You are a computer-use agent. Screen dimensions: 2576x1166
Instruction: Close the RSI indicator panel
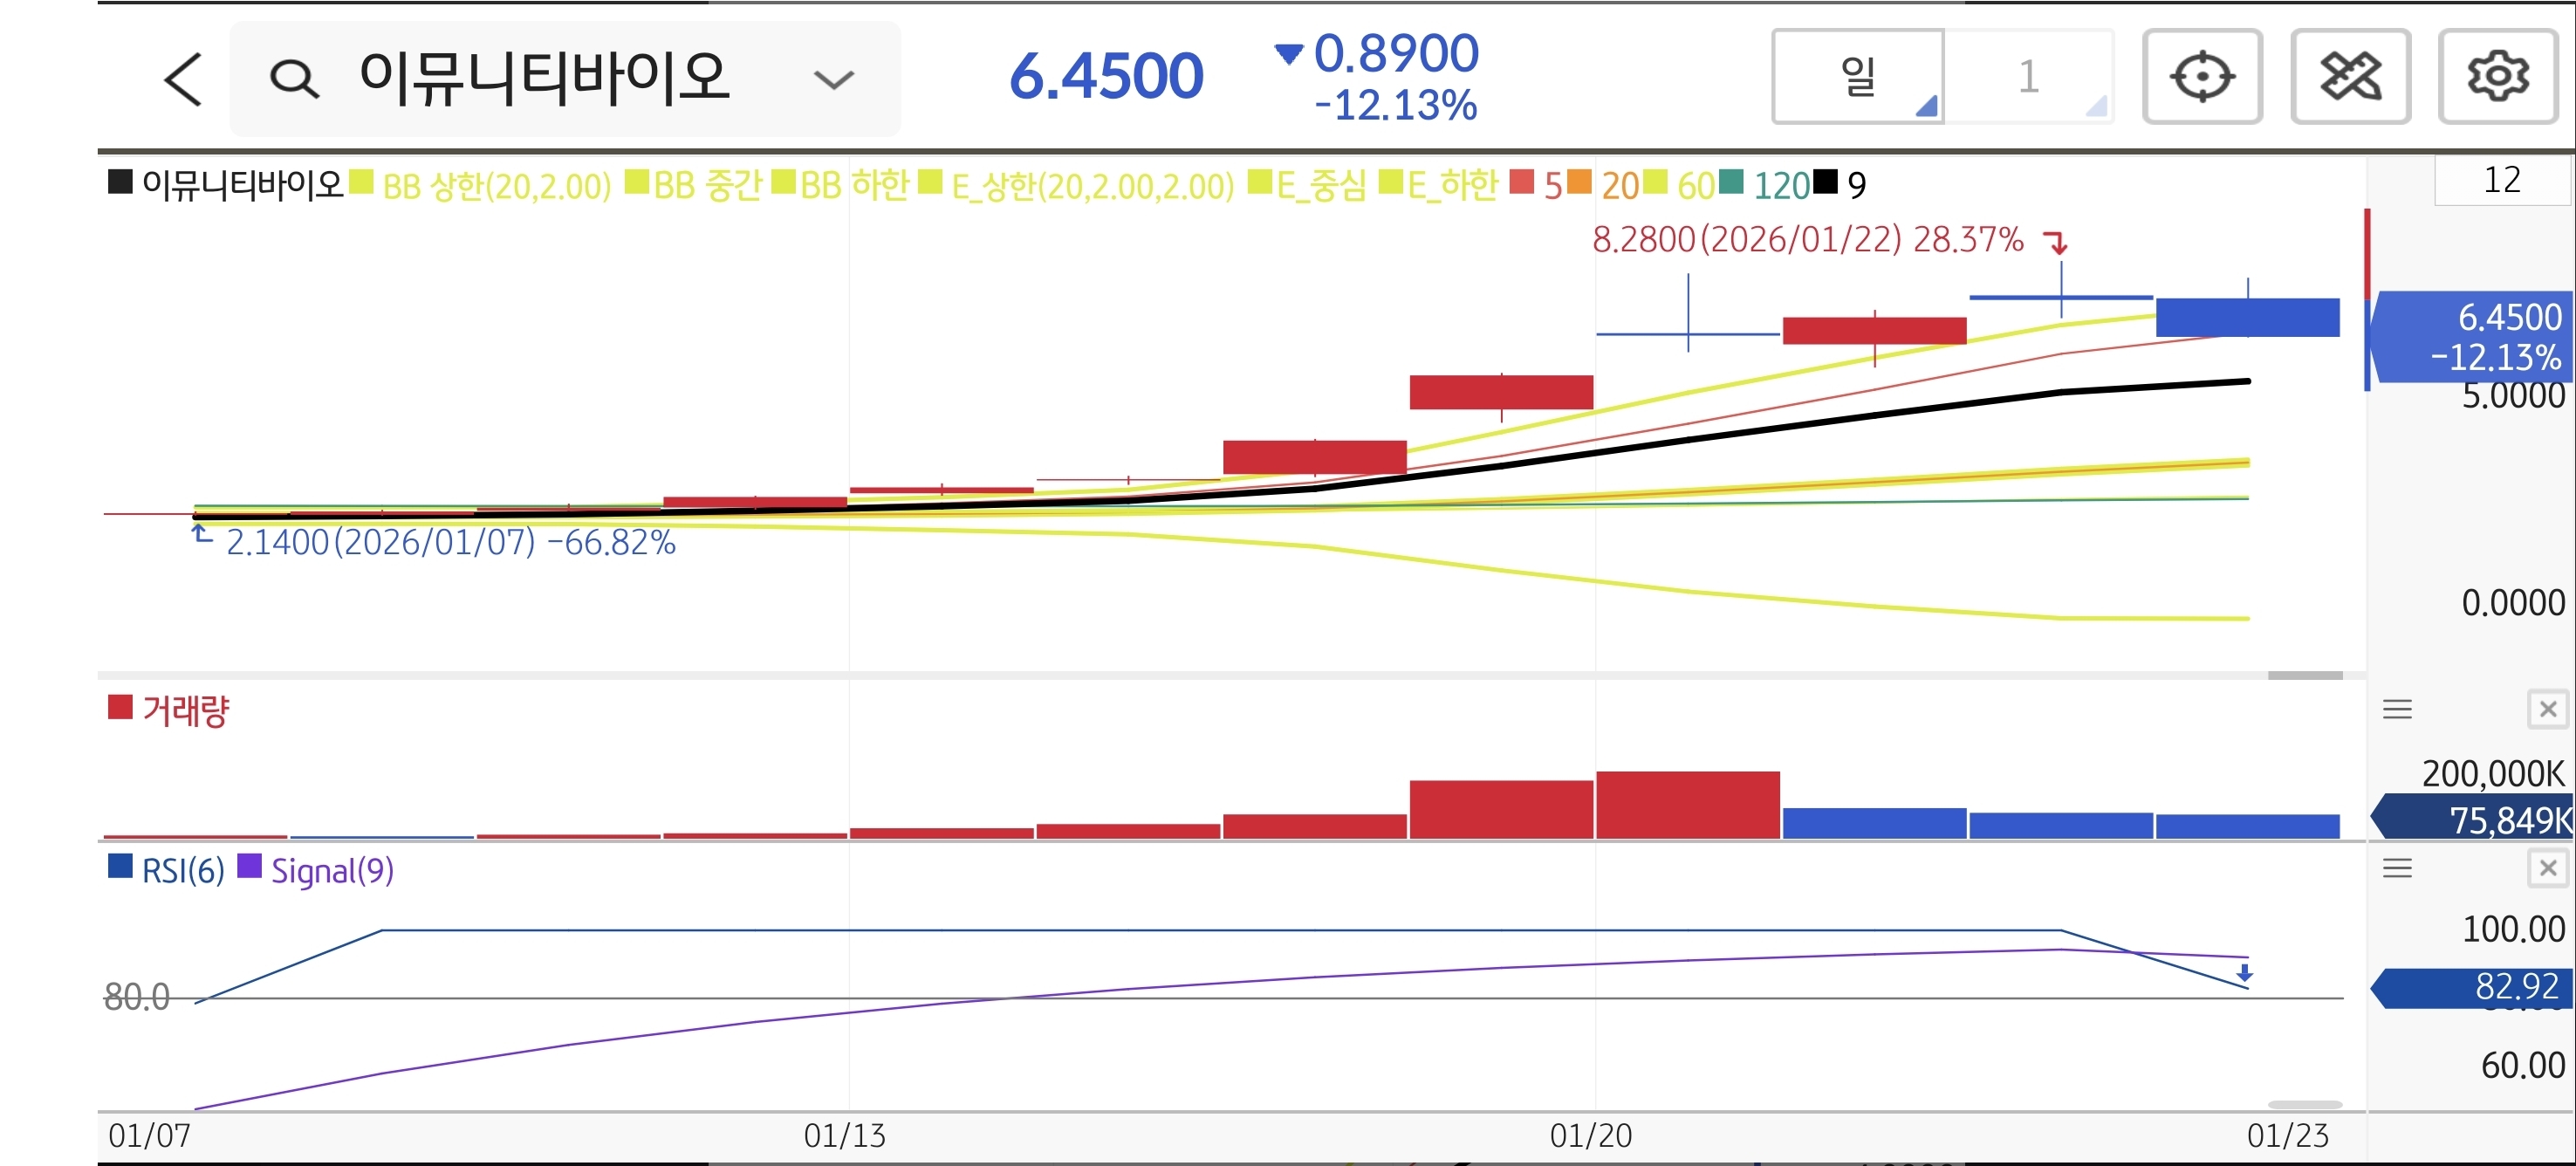2546,867
